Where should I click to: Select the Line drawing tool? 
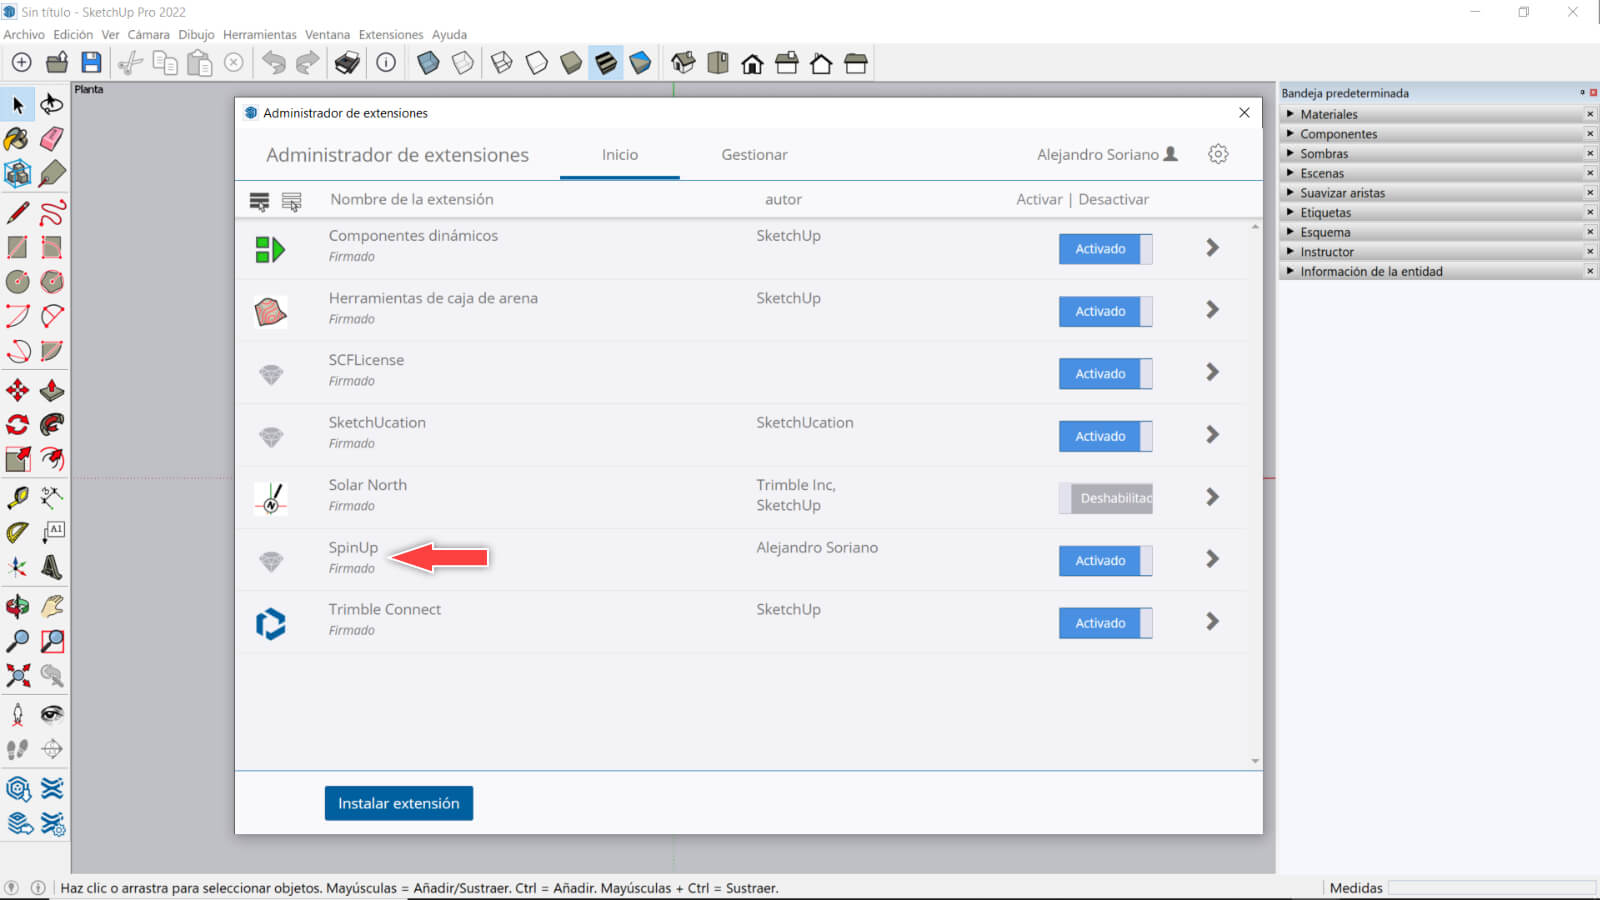pos(17,212)
